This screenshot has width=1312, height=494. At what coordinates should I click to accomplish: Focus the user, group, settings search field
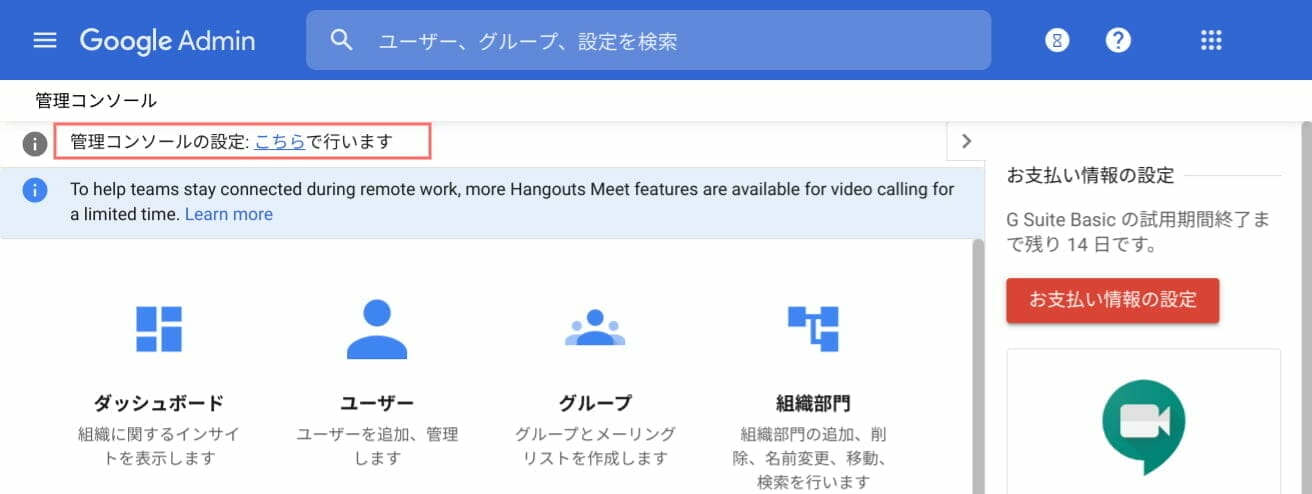[648, 40]
